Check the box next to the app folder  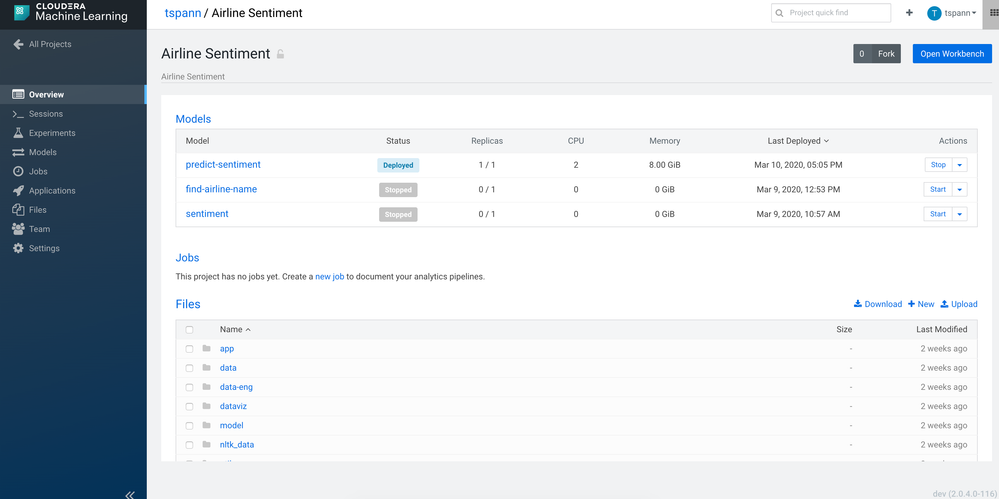pyautogui.click(x=189, y=349)
